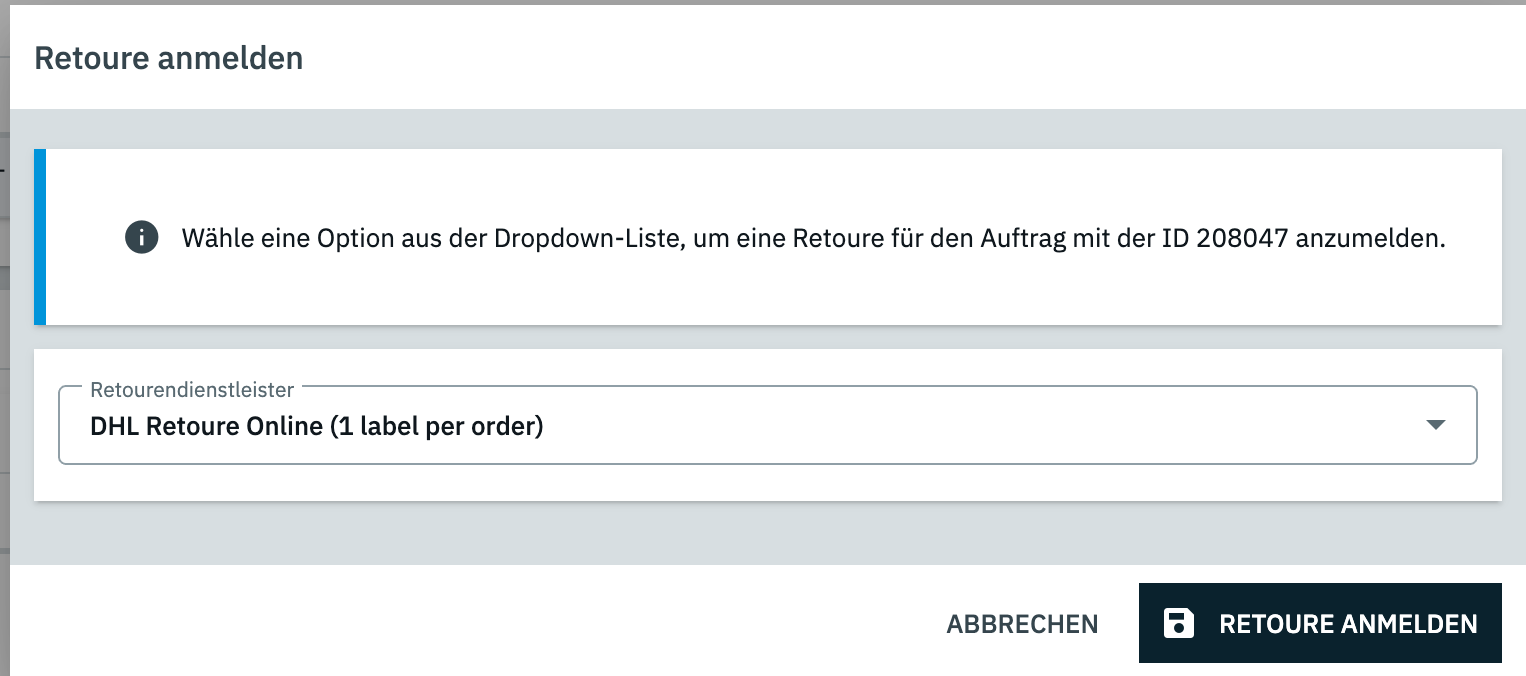Click the RETOURE ANMELDEN button
This screenshot has width=1526, height=676.
(1320, 623)
